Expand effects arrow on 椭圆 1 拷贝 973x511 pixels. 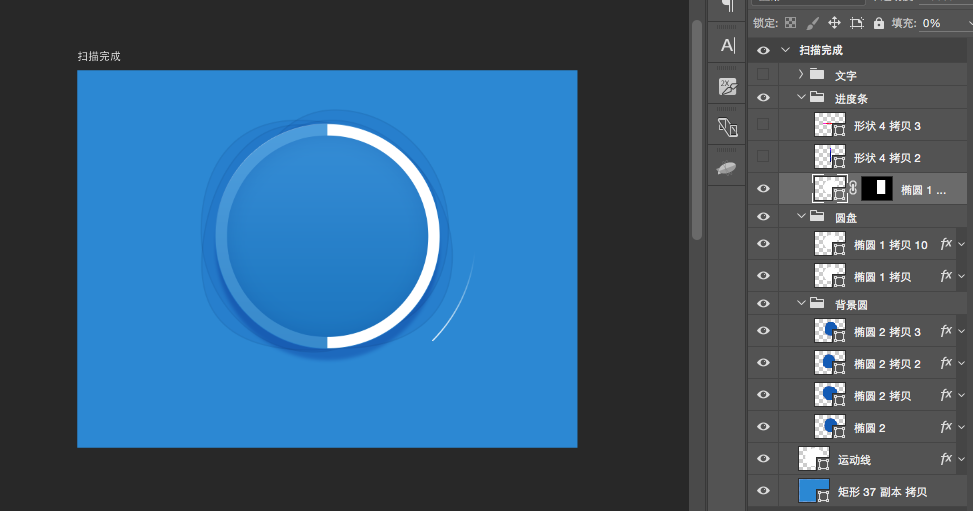tap(962, 276)
